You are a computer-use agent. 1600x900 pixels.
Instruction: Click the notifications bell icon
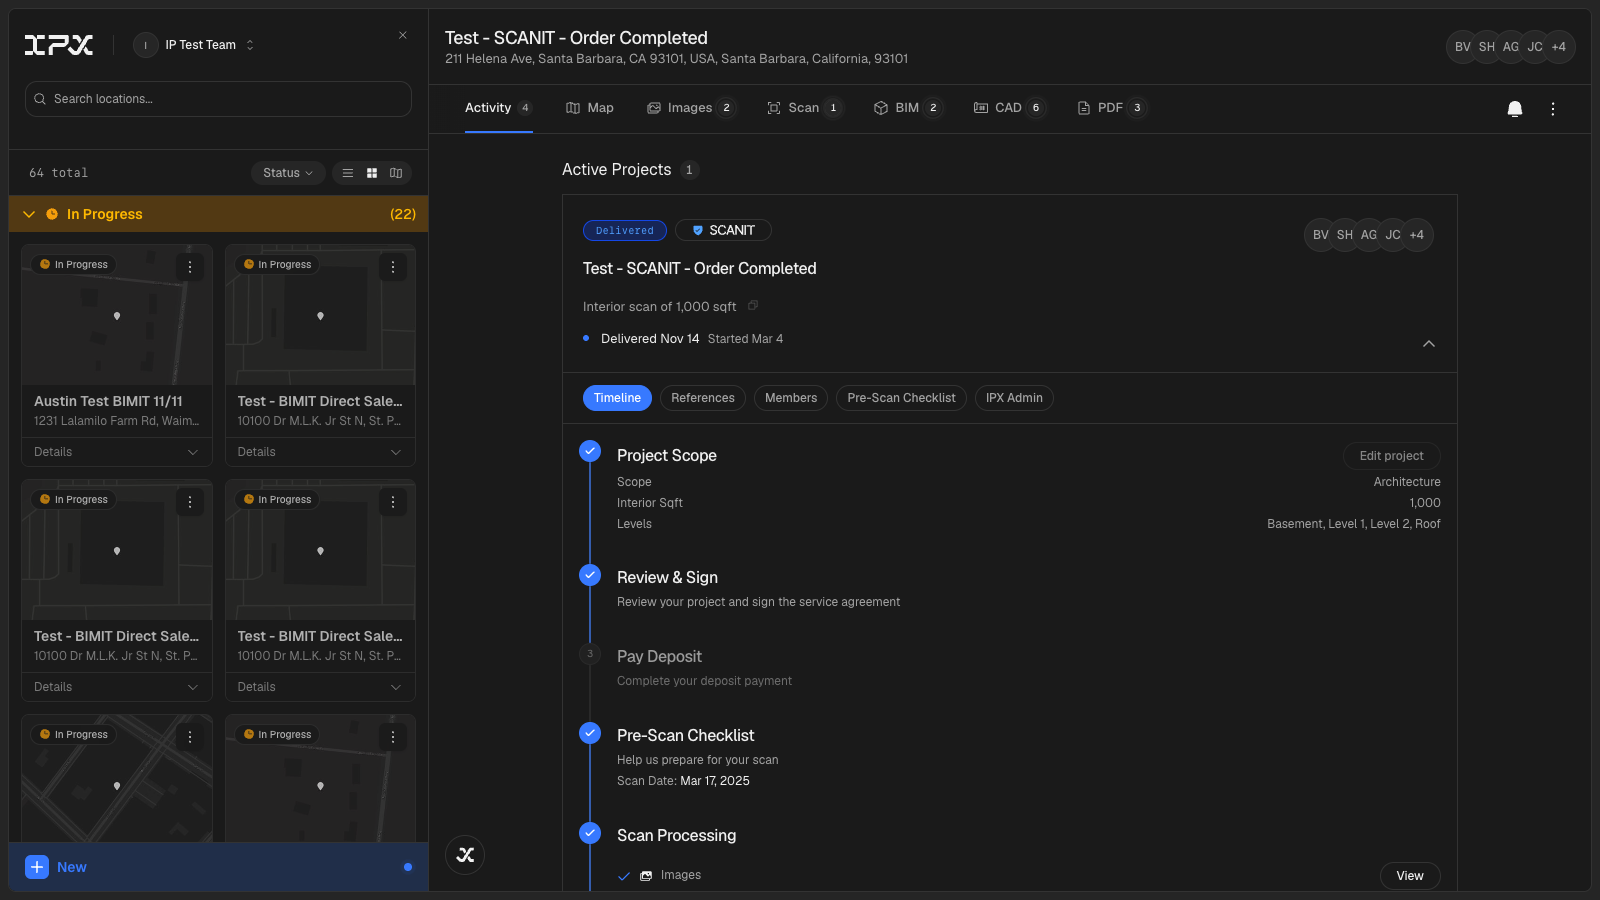pos(1515,109)
